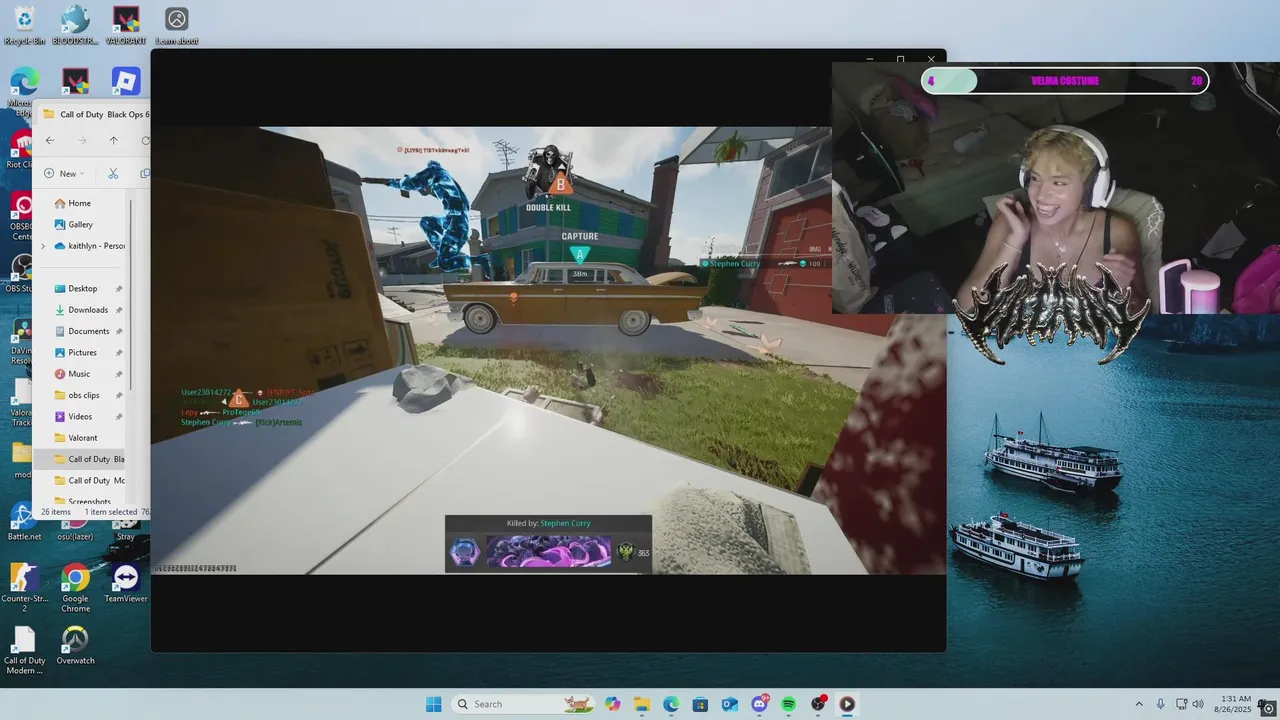1280x720 pixels.
Task: Go up one folder in File Explorer
Action: click(113, 140)
